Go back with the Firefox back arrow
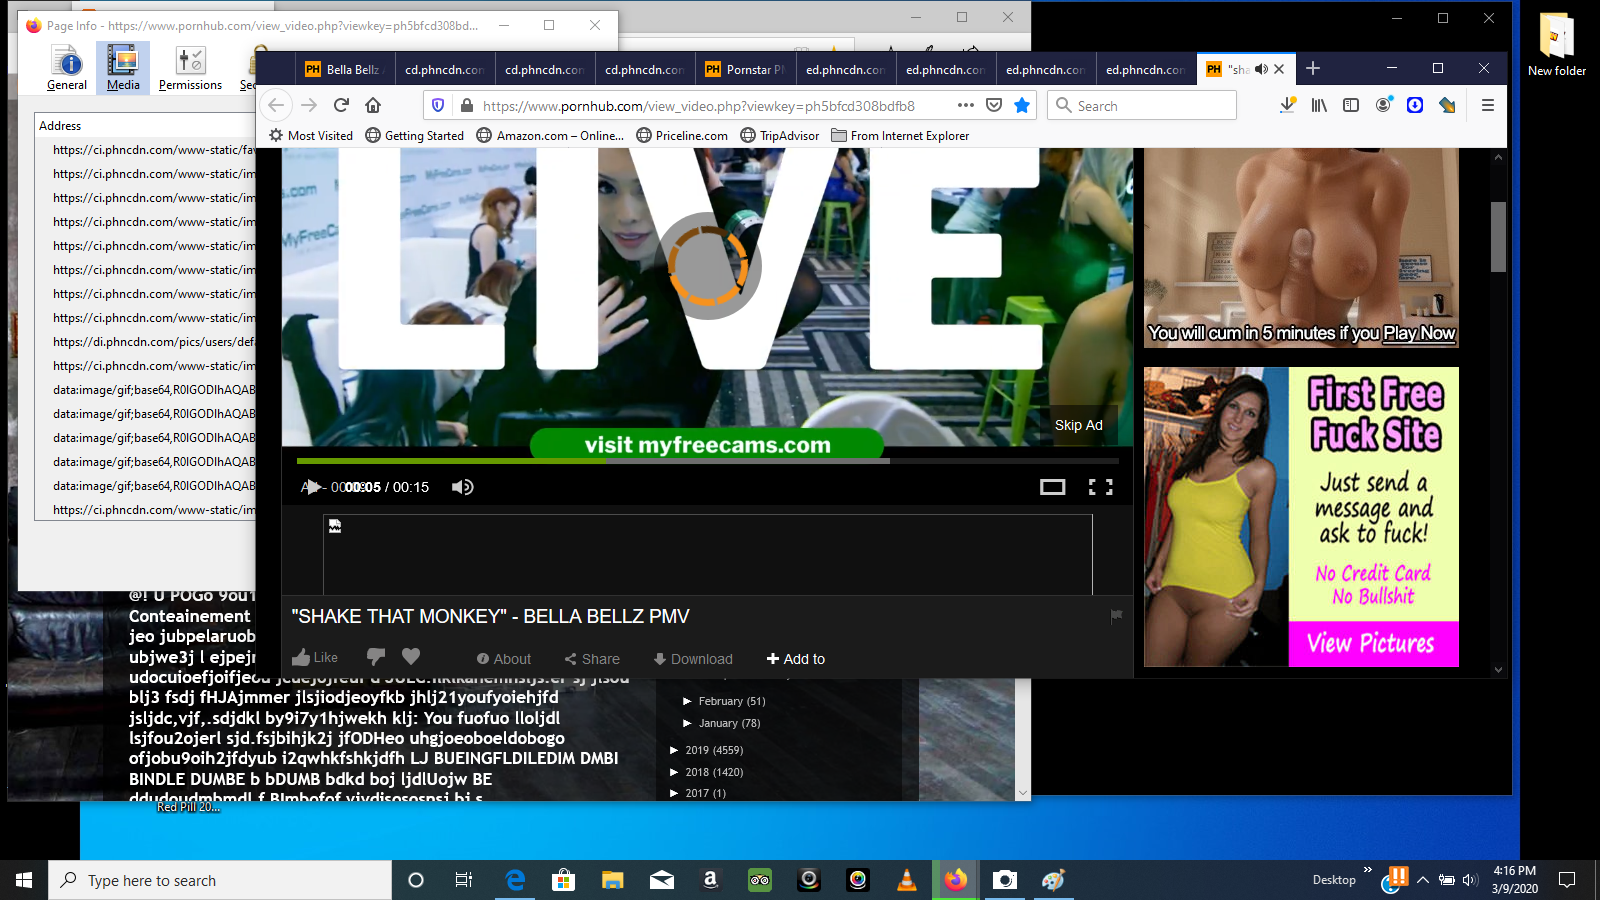The width and height of the screenshot is (1600, 900). [277, 105]
